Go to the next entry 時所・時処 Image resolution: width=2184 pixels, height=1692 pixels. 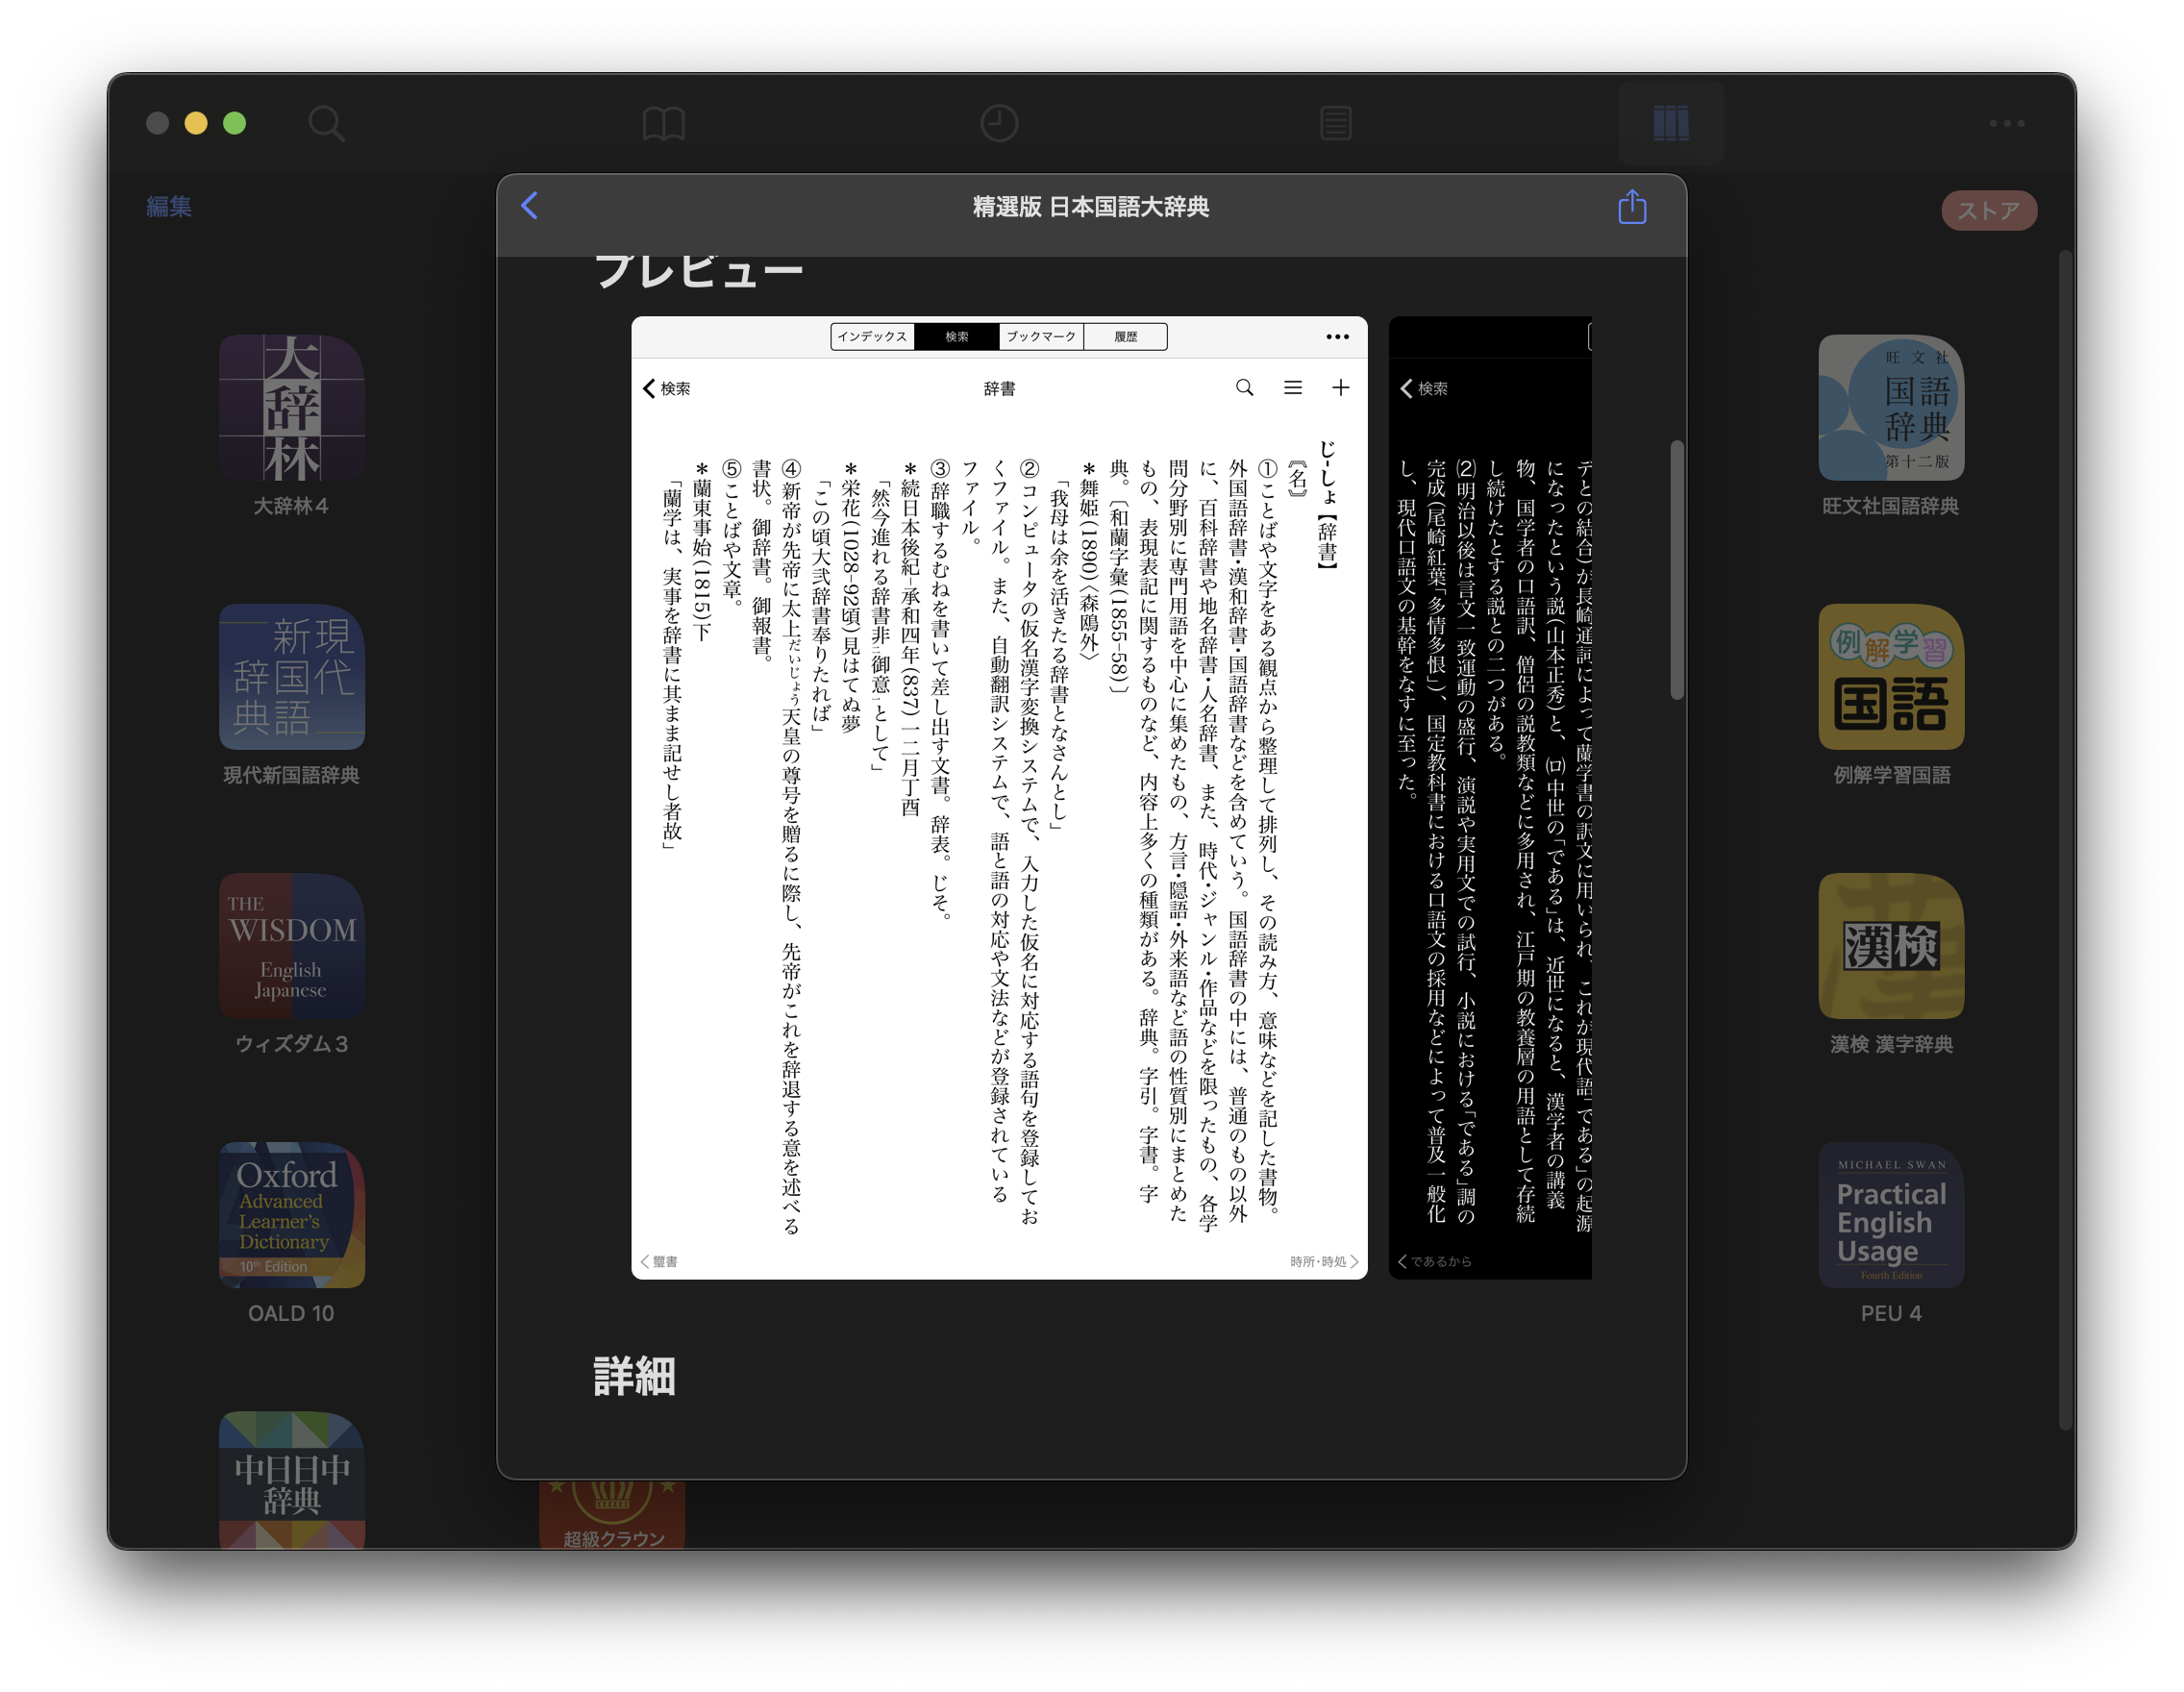pos(1324,1262)
